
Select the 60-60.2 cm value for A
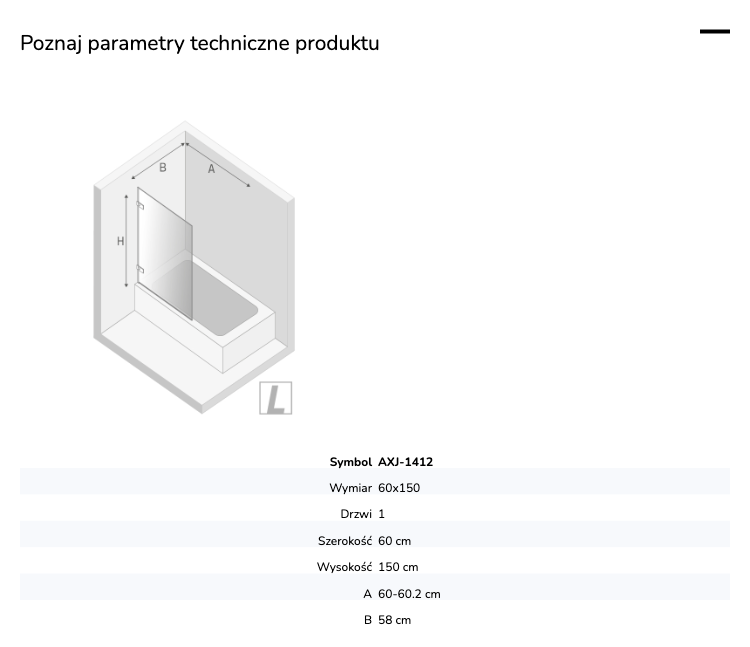409,594
